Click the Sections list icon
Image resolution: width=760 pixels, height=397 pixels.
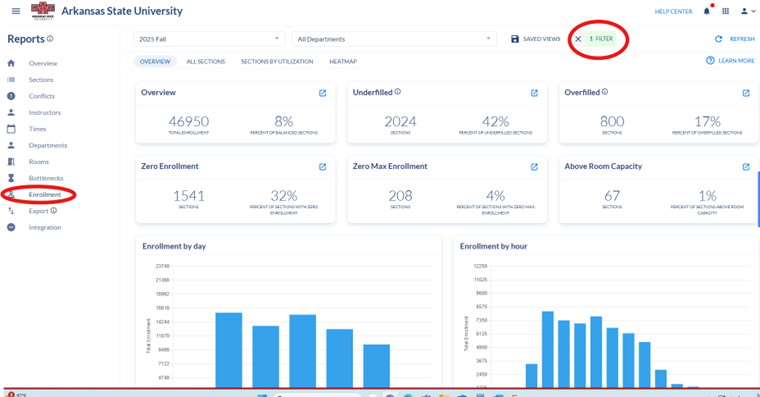click(11, 79)
